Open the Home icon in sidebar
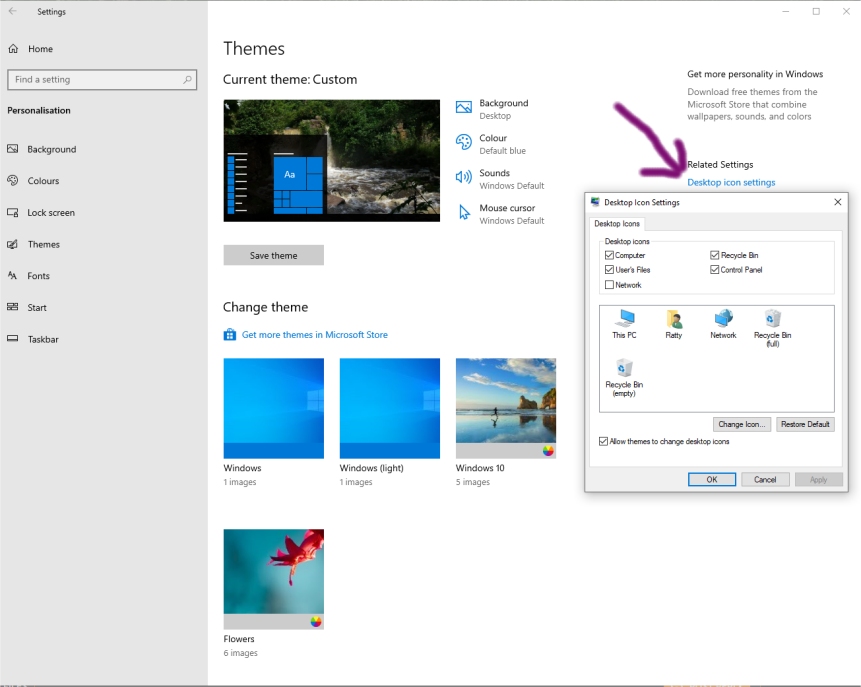 tap(13, 49)
